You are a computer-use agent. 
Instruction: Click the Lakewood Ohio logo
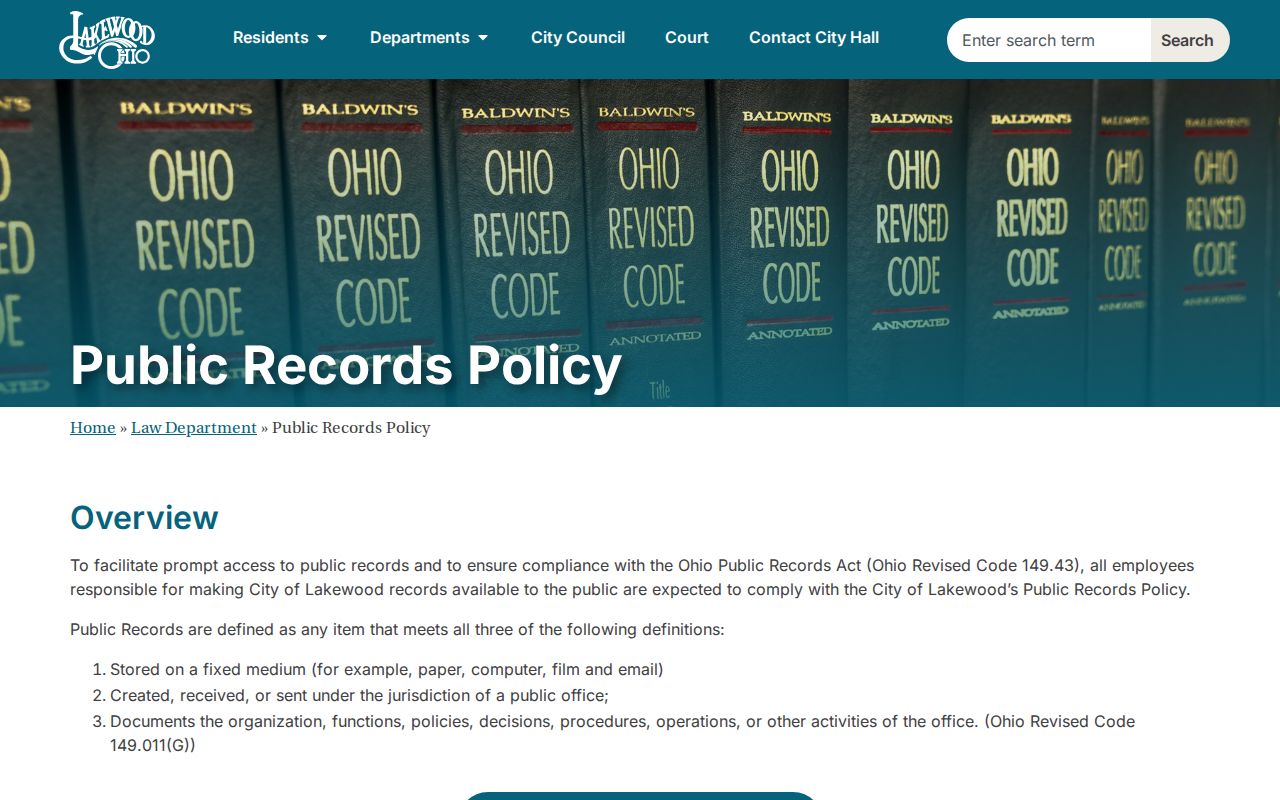pos(107,40)
